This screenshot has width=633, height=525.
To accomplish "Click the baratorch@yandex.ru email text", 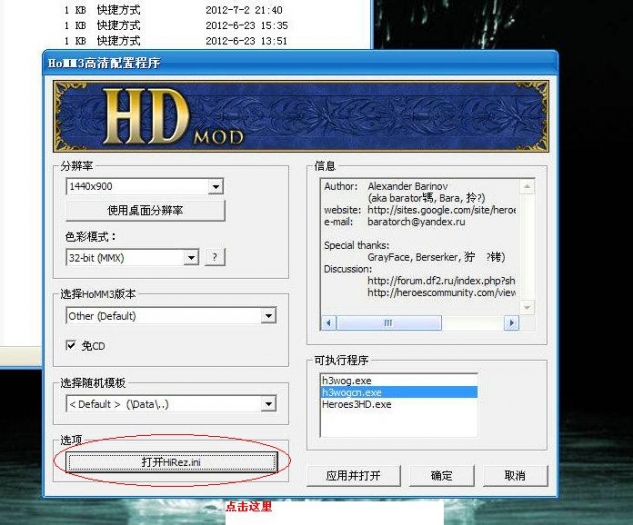I will click(416, 222).
